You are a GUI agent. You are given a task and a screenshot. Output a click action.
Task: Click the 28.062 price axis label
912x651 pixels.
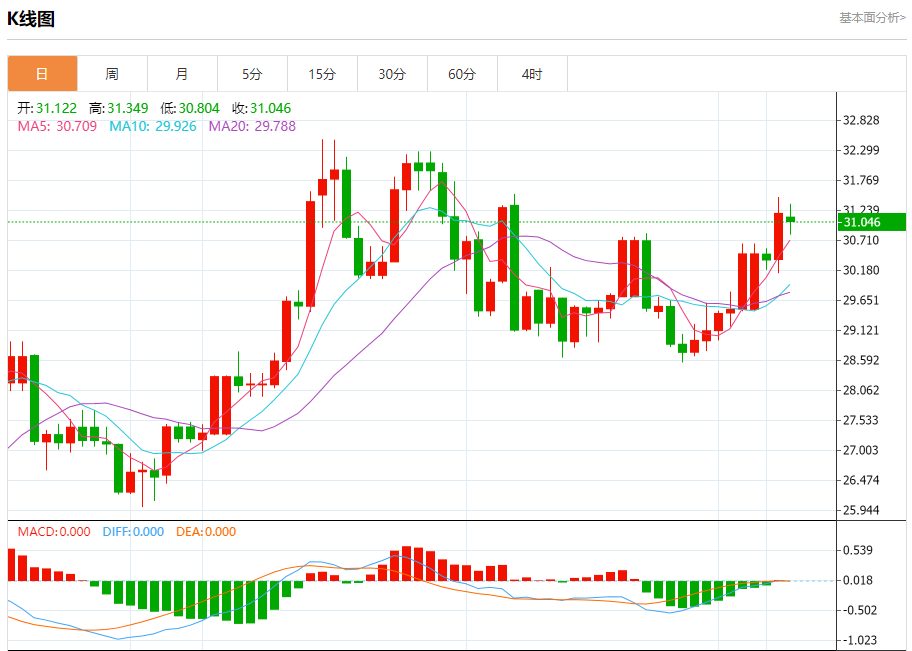861,390
